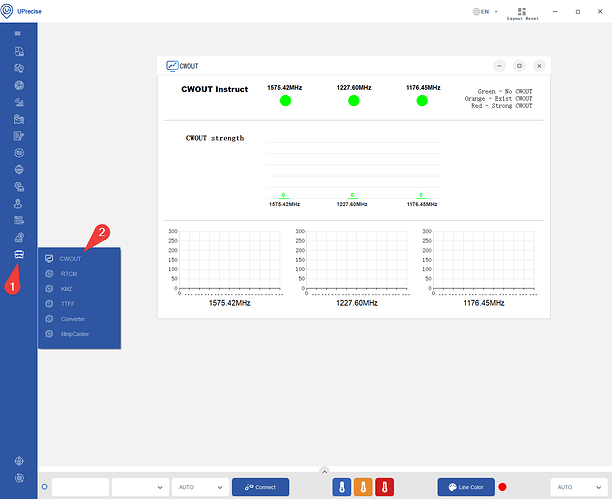Click the red color circle beside Line Color
This screenshot has width=612, height=499.
(503, 487)
